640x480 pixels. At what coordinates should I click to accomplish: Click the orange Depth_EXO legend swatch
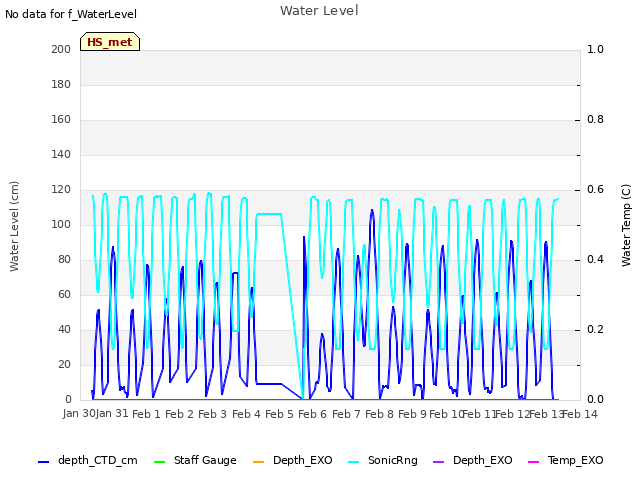(x=258, y=462)
